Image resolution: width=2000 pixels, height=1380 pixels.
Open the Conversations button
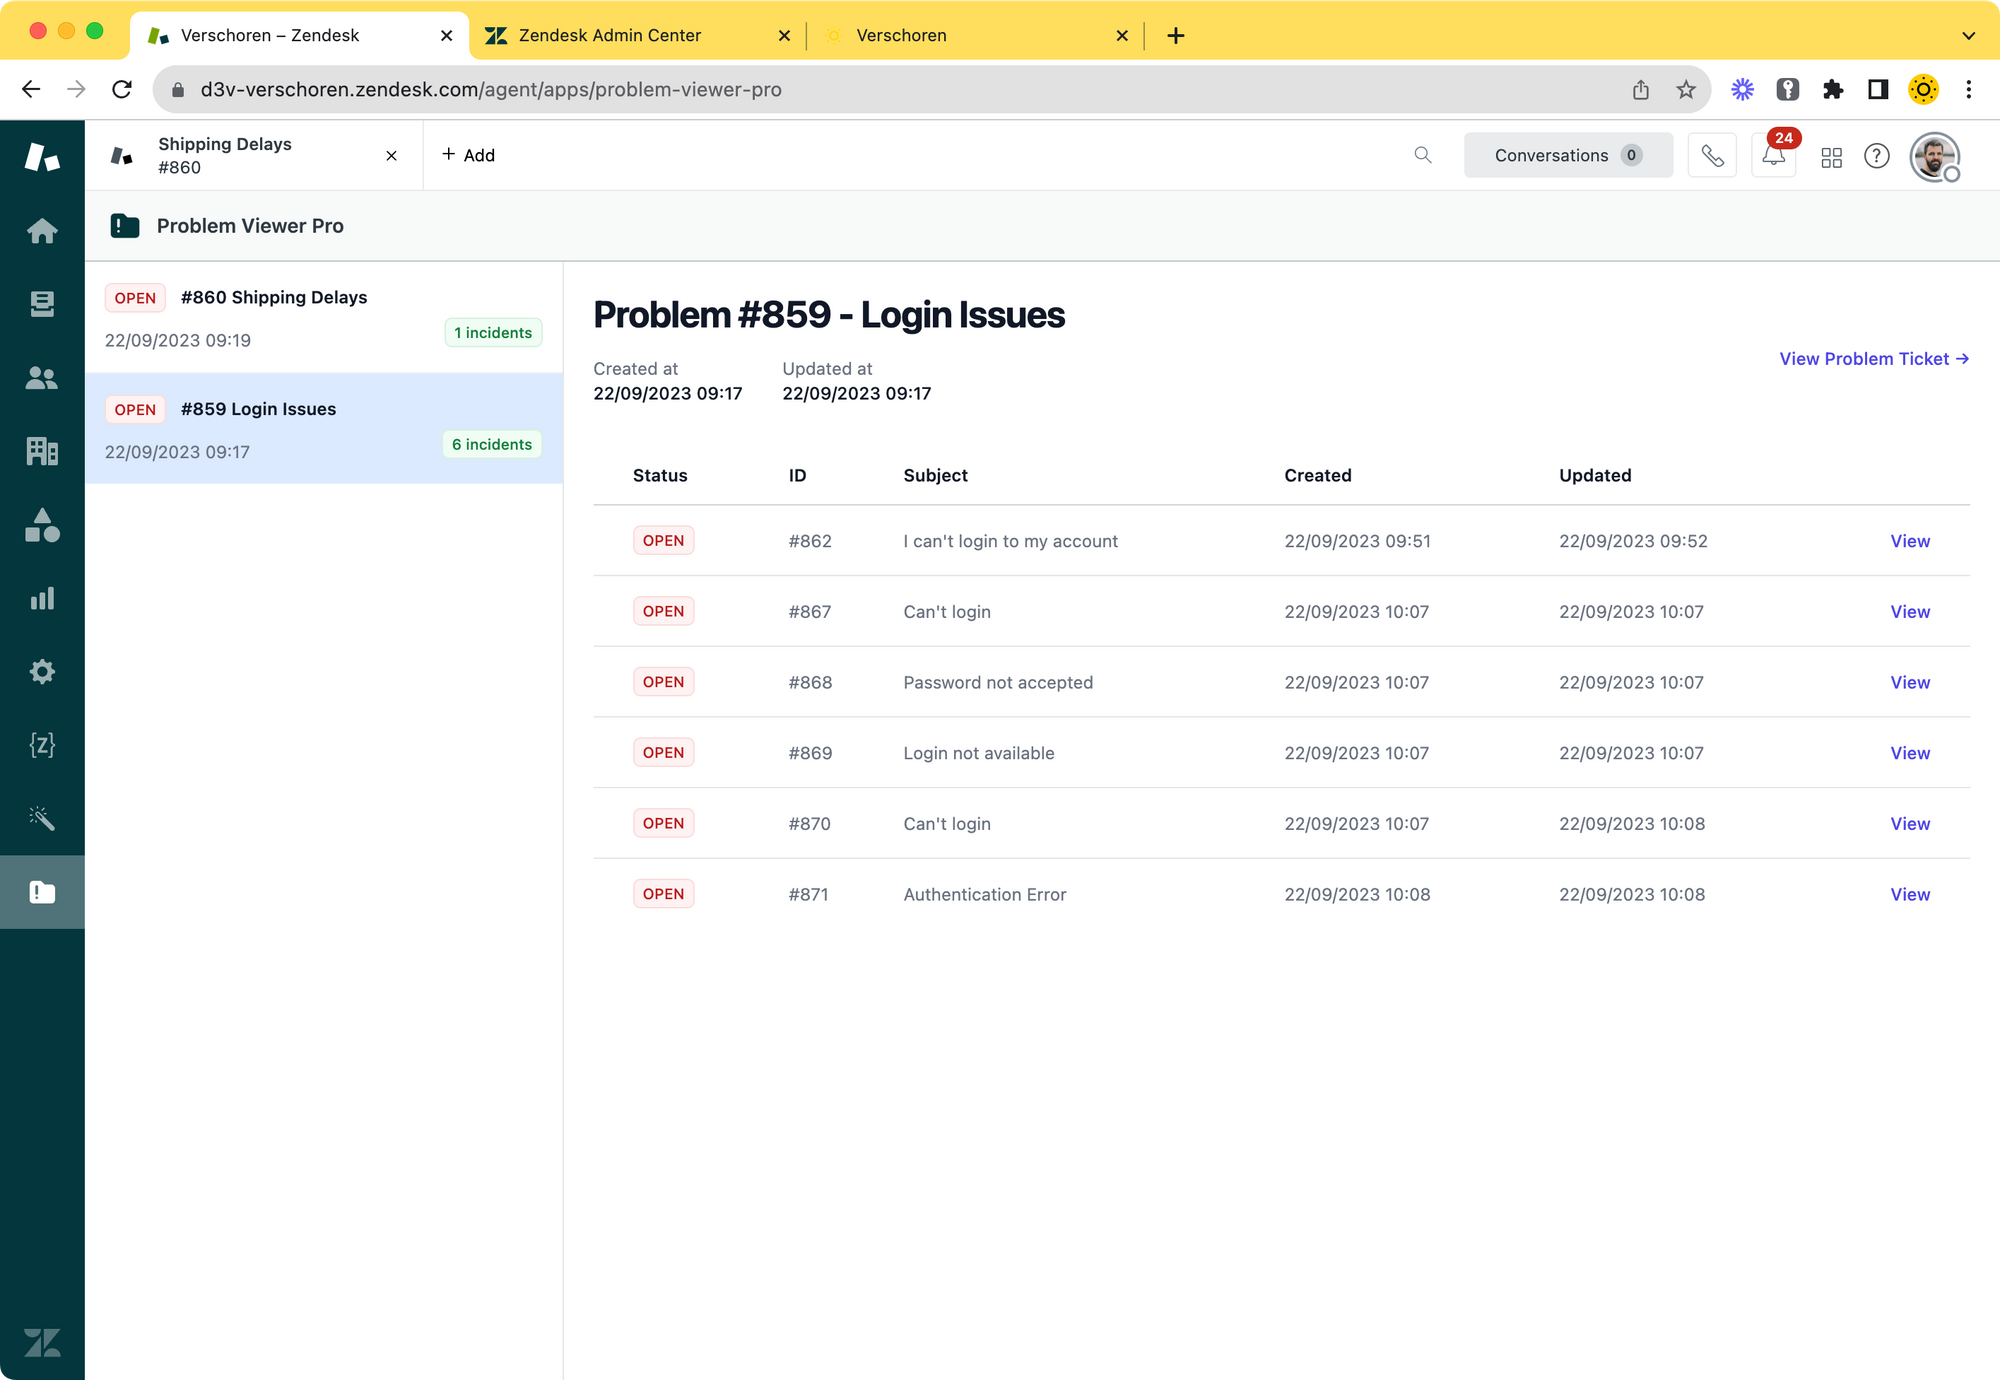tap(1567, 155)
